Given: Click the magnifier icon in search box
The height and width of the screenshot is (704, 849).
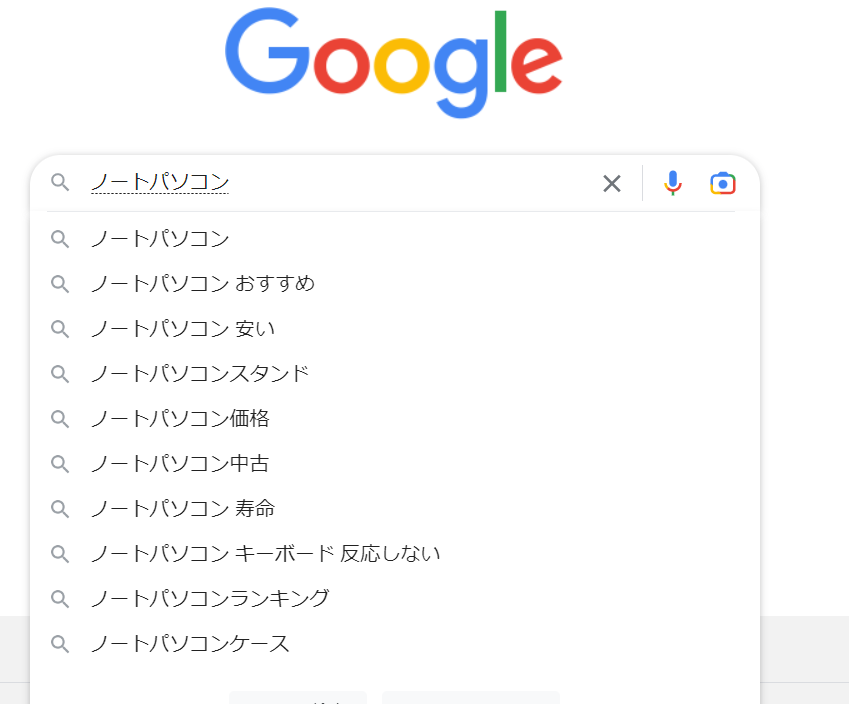Looking at the screenshot, I should coord(60,182).
